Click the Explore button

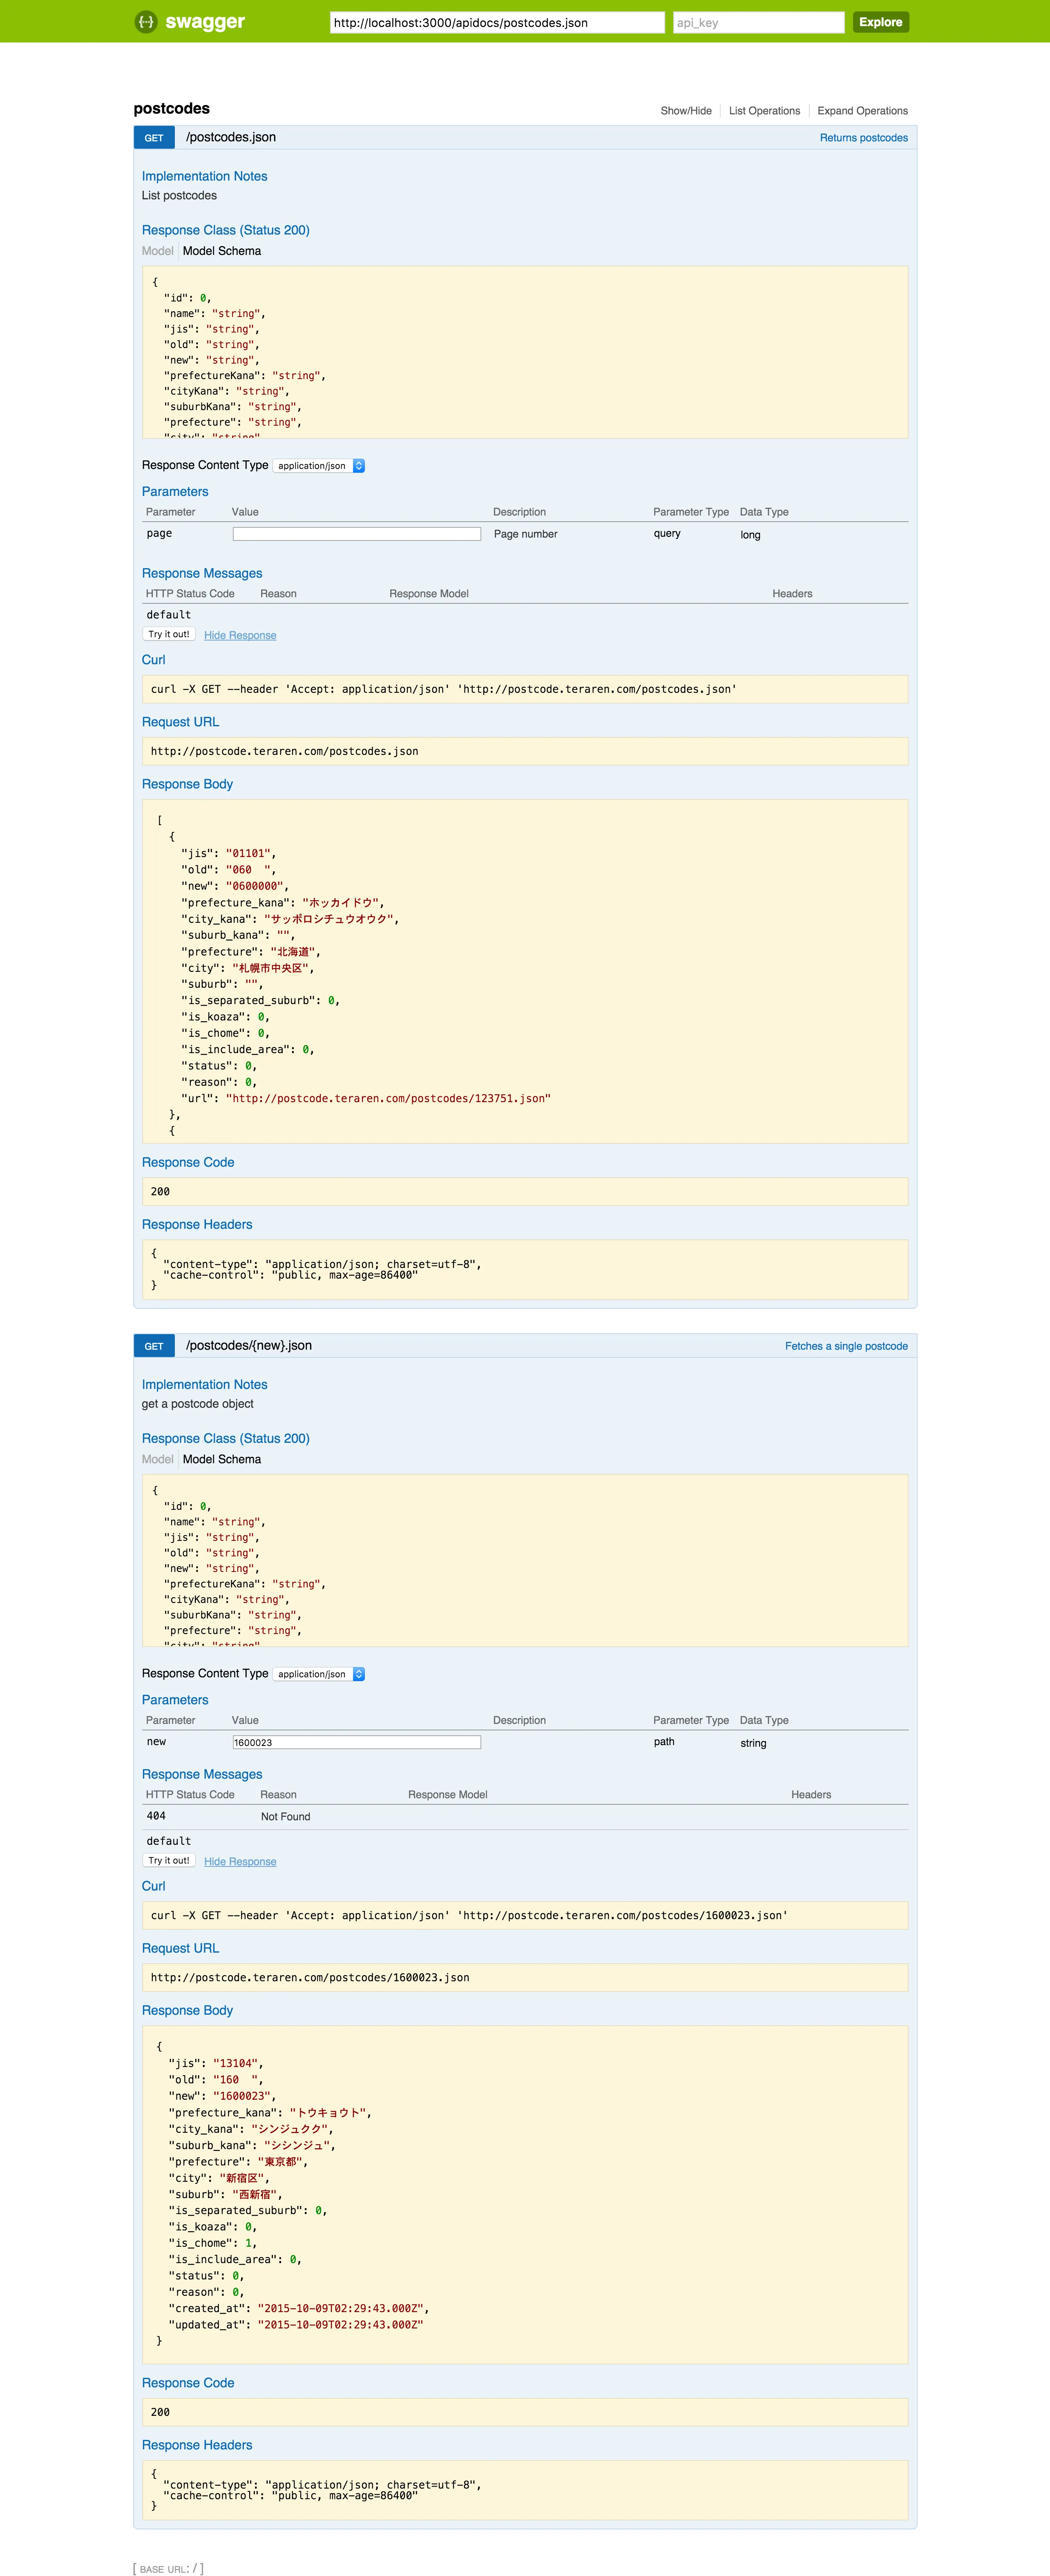click(880, 22)
